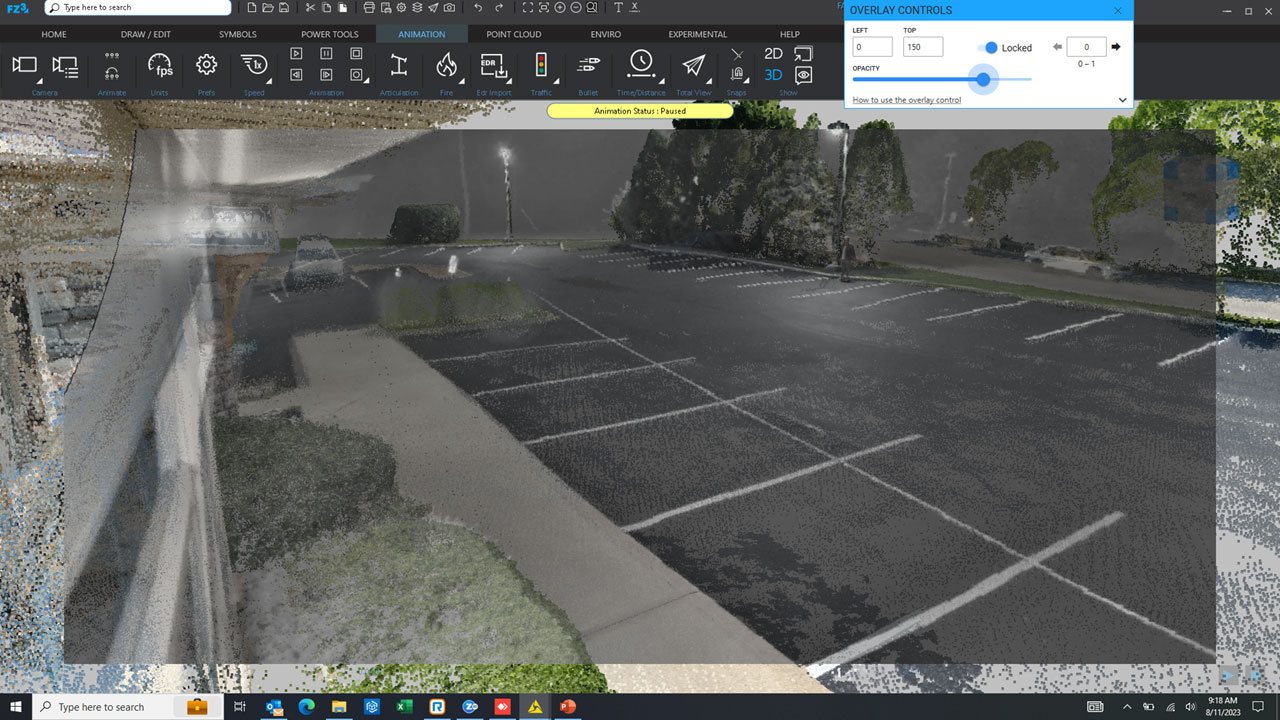1280x720 pixels.
Task: Open the HOME ribbon tab
Action: [54, 34]
